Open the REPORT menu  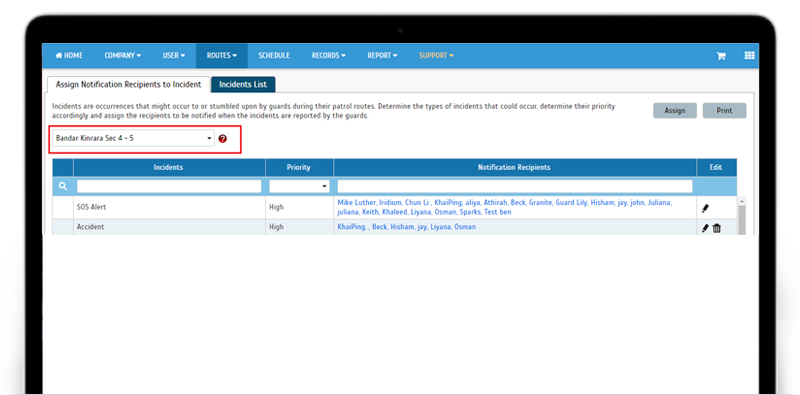coord(382,56)
